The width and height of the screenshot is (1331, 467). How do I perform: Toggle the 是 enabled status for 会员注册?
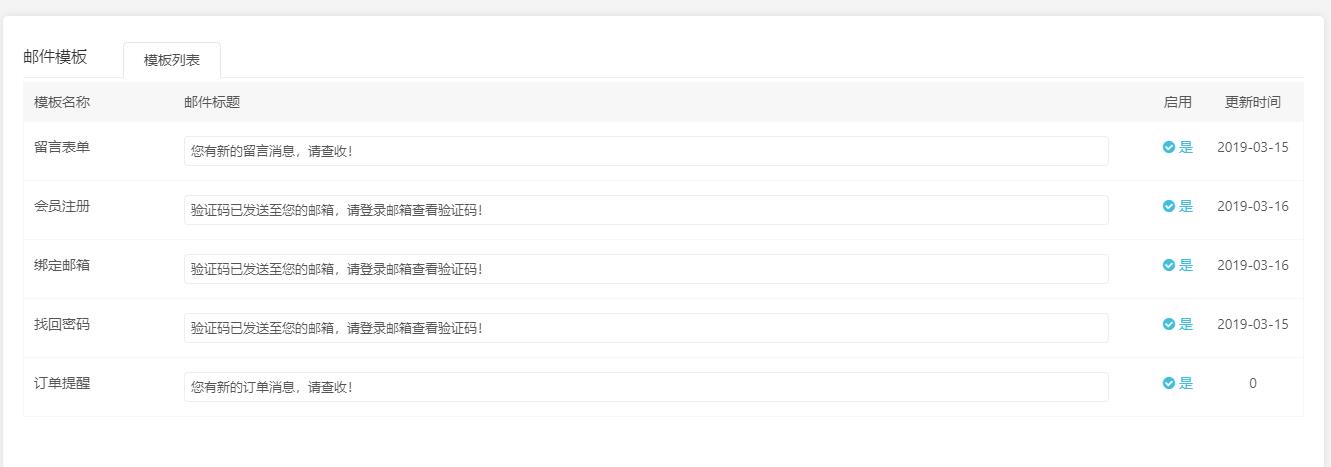click(1178, 206)
